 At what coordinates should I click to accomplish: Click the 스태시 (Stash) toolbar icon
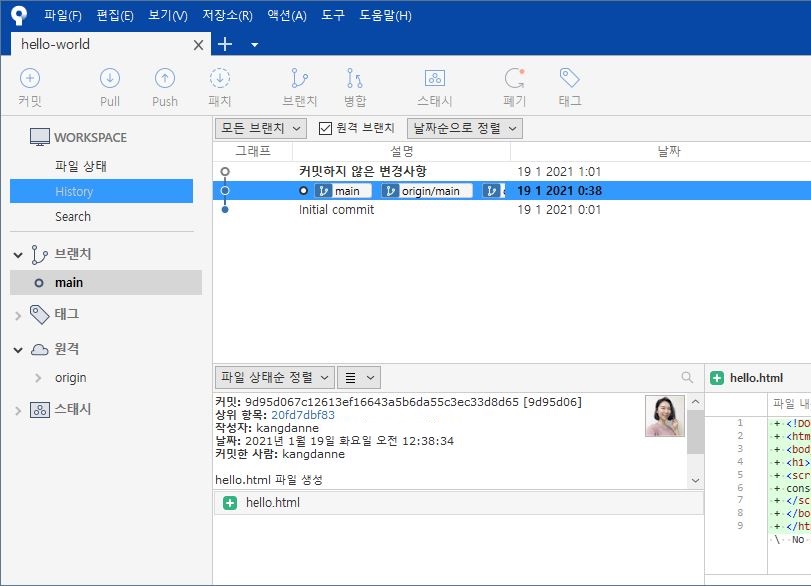[434, 78]
